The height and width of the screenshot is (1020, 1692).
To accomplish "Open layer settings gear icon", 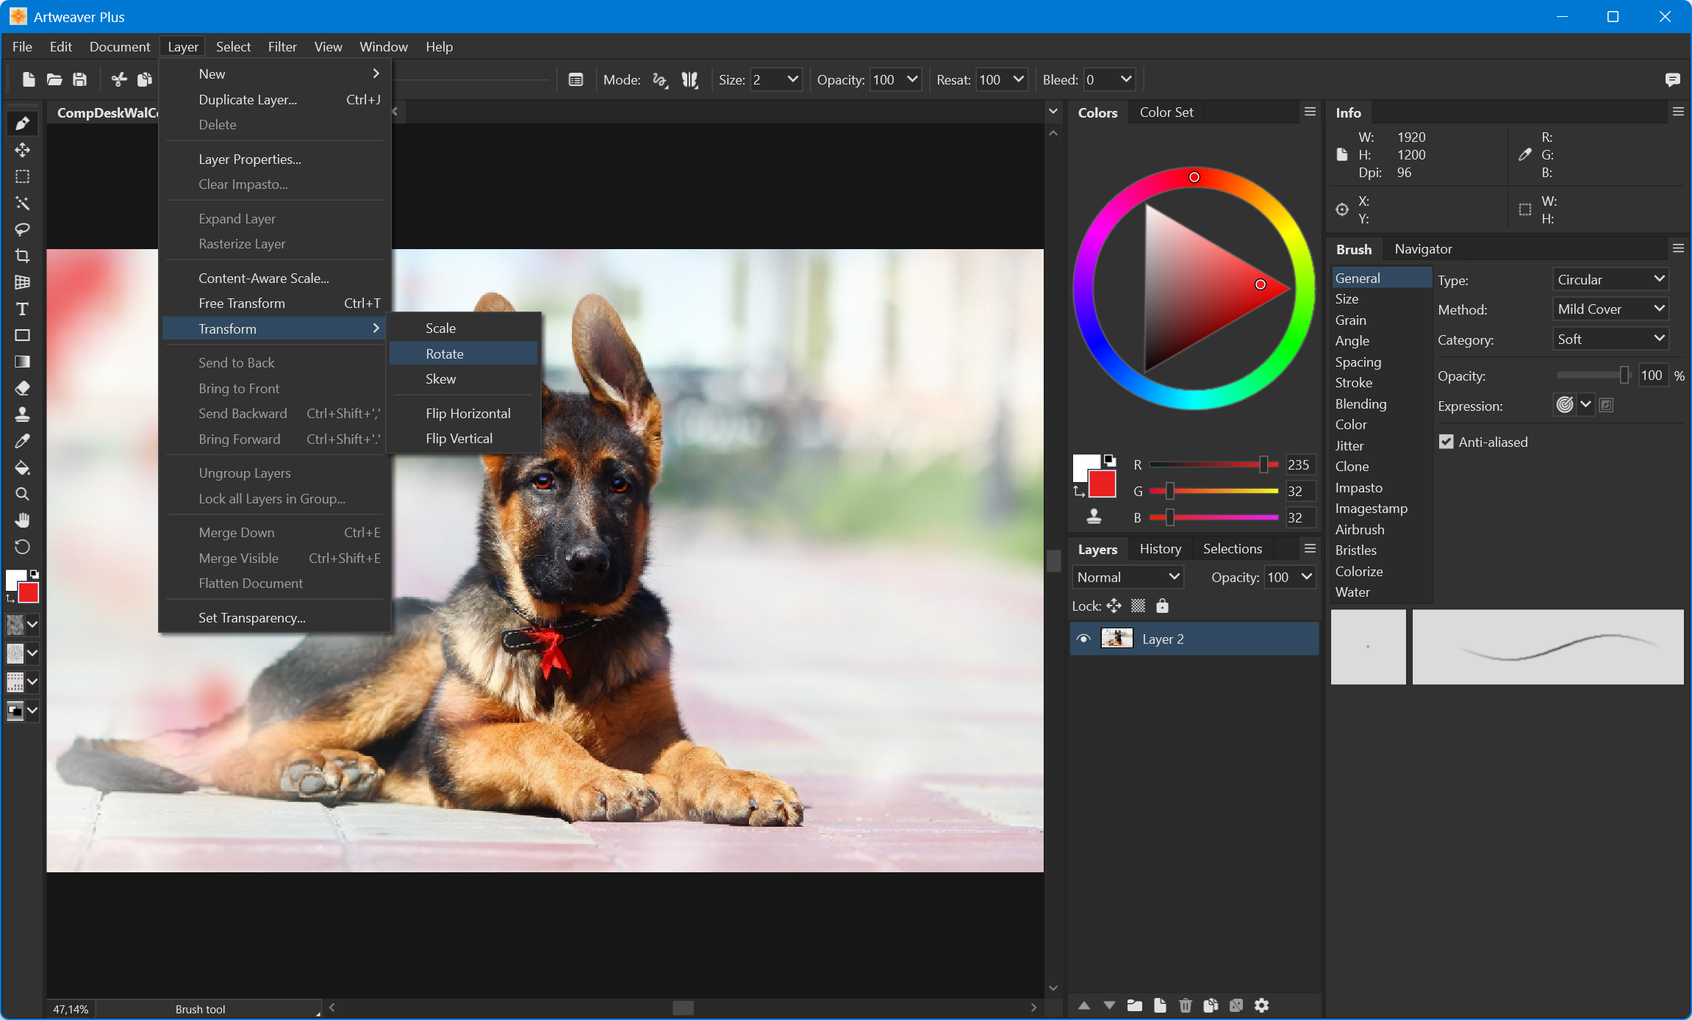I will [1262, 1005].
